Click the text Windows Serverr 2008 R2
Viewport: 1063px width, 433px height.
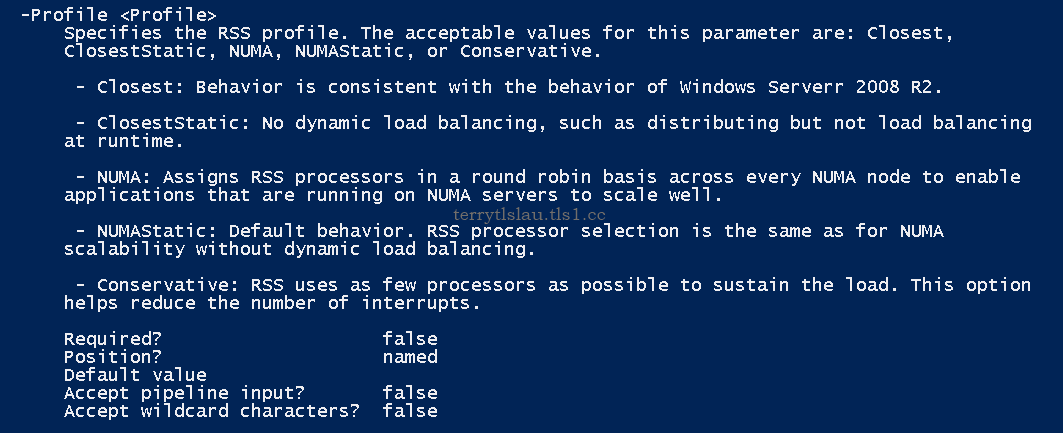[x=810, y=87]
